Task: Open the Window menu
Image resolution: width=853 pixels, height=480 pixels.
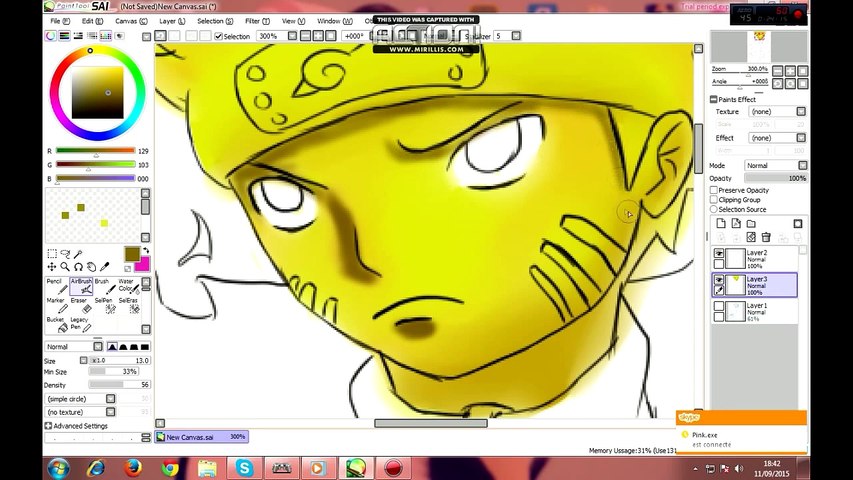Action: (x=335, y=21)
